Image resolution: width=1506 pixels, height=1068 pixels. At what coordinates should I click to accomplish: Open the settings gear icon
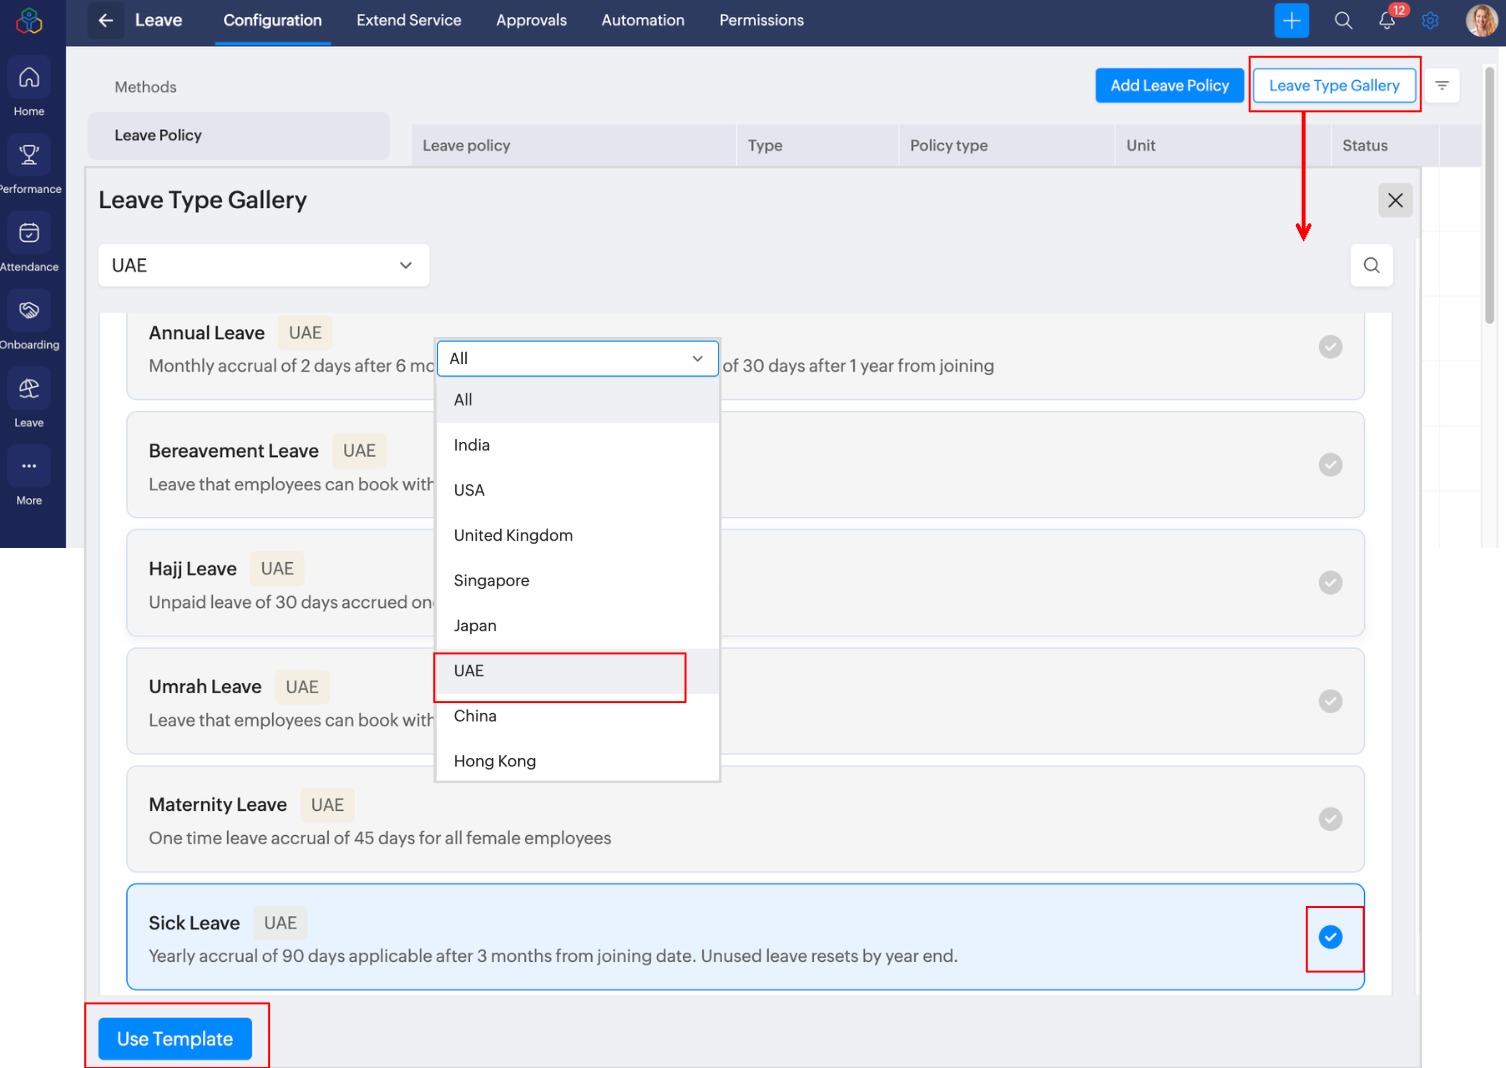click(x=1430, y=21)
